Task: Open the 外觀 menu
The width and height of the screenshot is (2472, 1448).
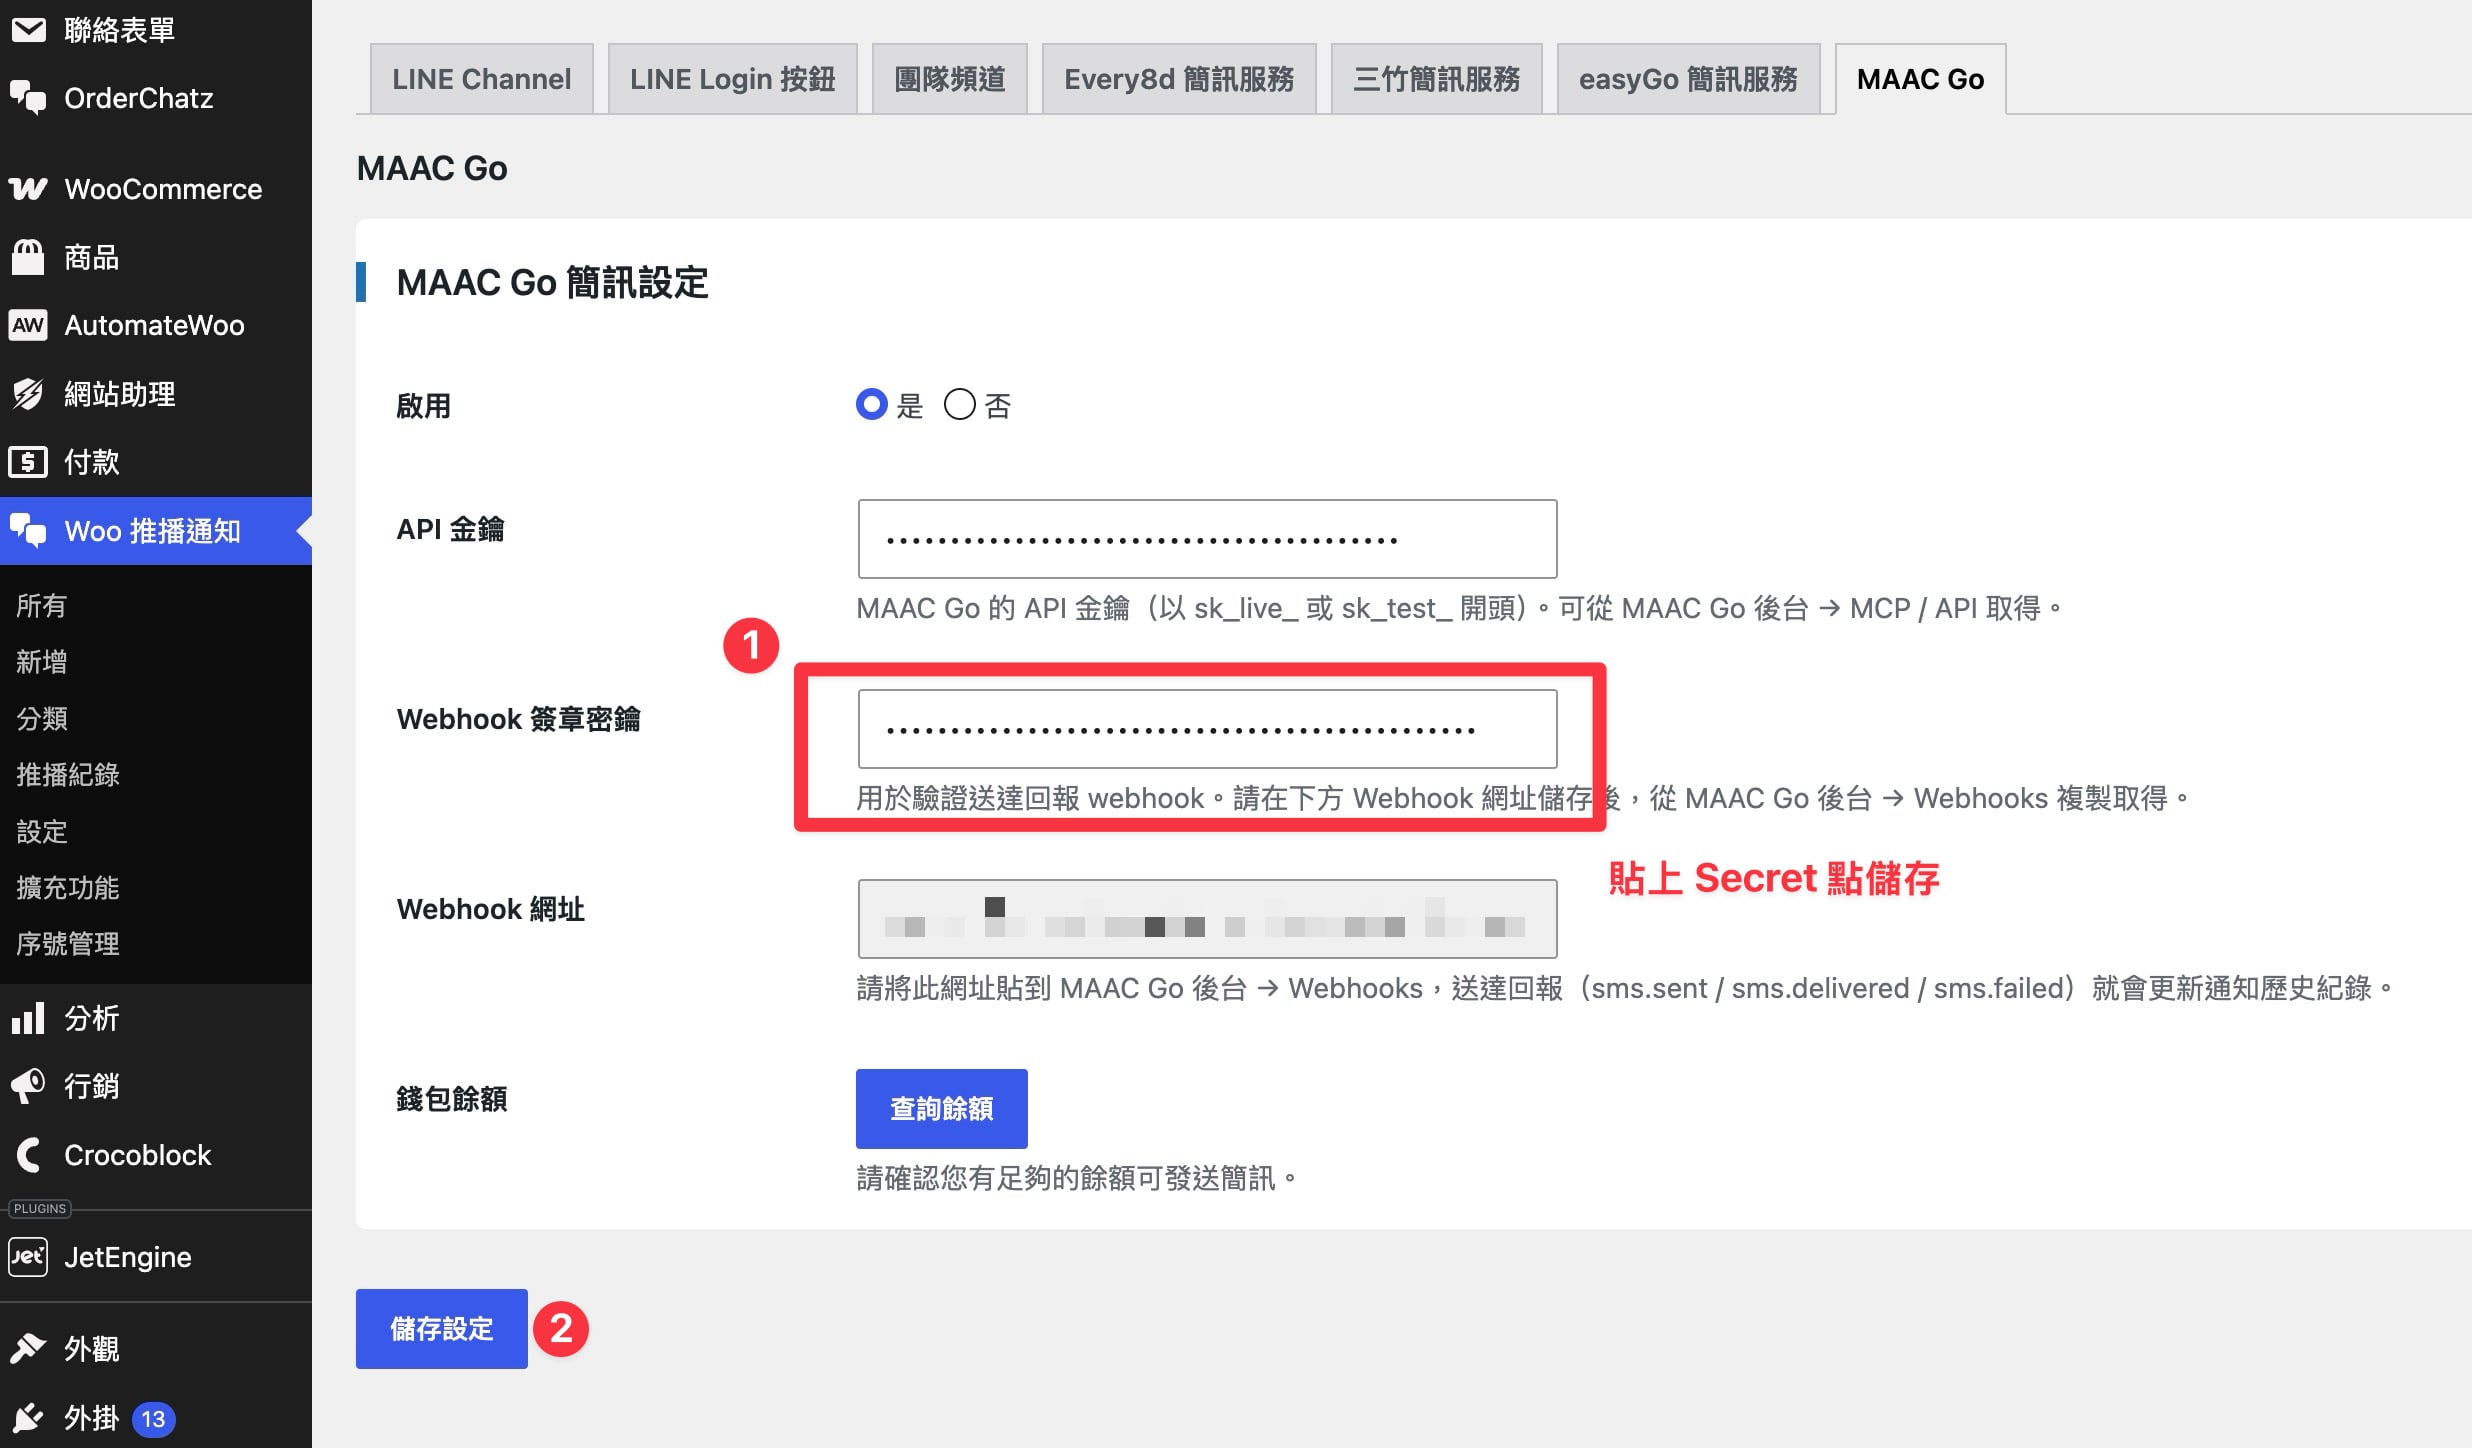Action: 156,1349
